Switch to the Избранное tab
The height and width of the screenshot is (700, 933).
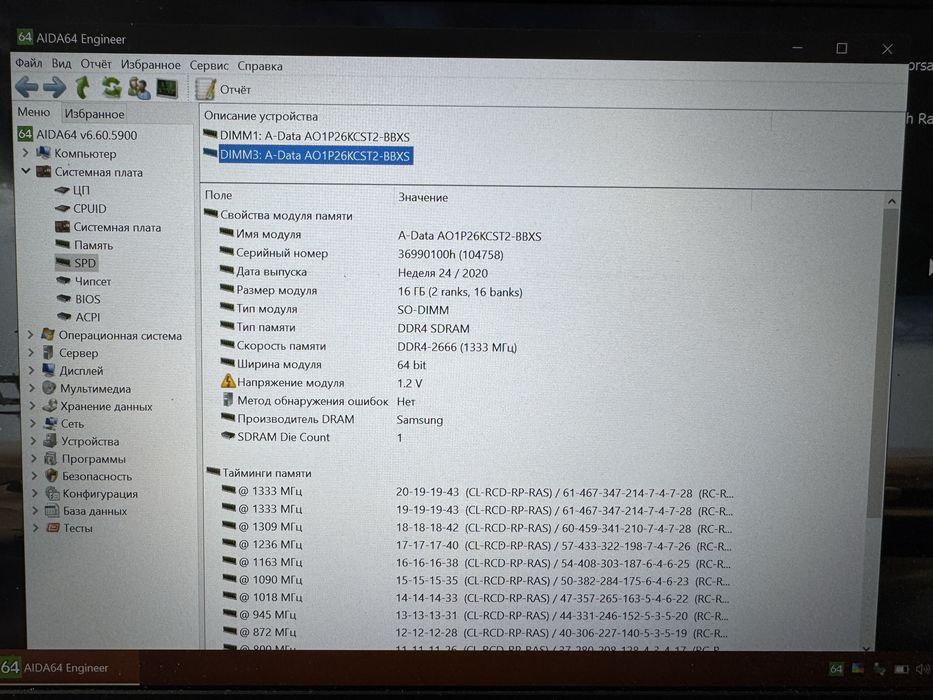click(x=94, y=114)
